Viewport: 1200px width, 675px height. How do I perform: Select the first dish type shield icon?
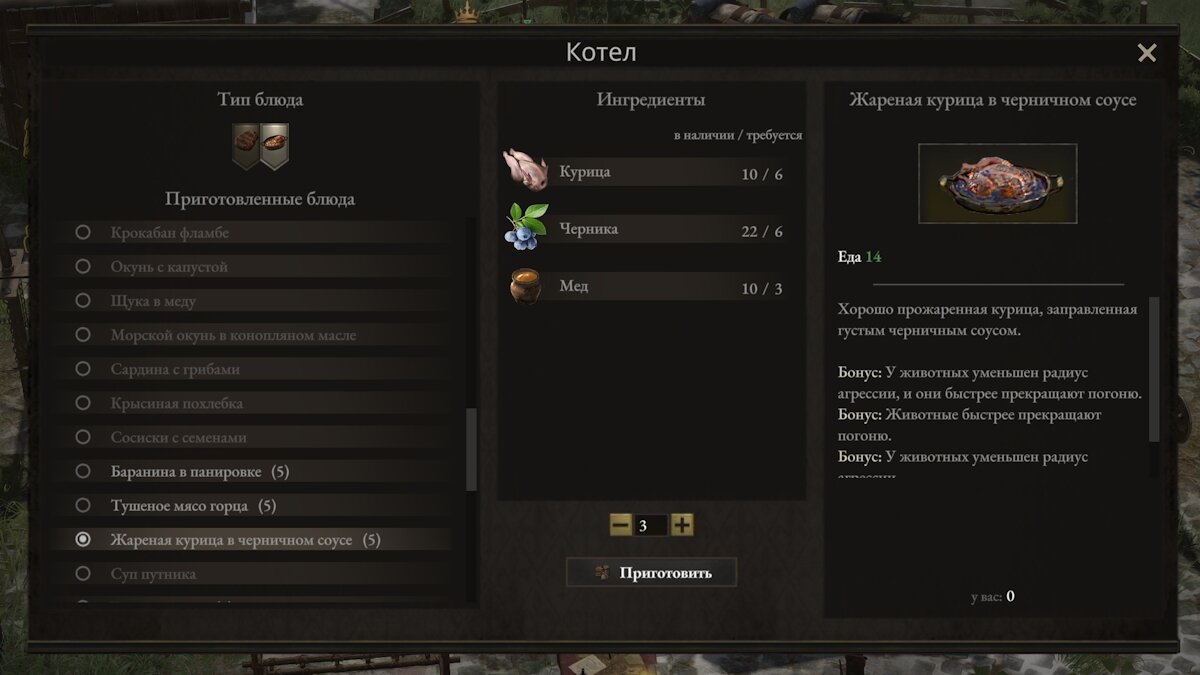click(x=246, y=146)
